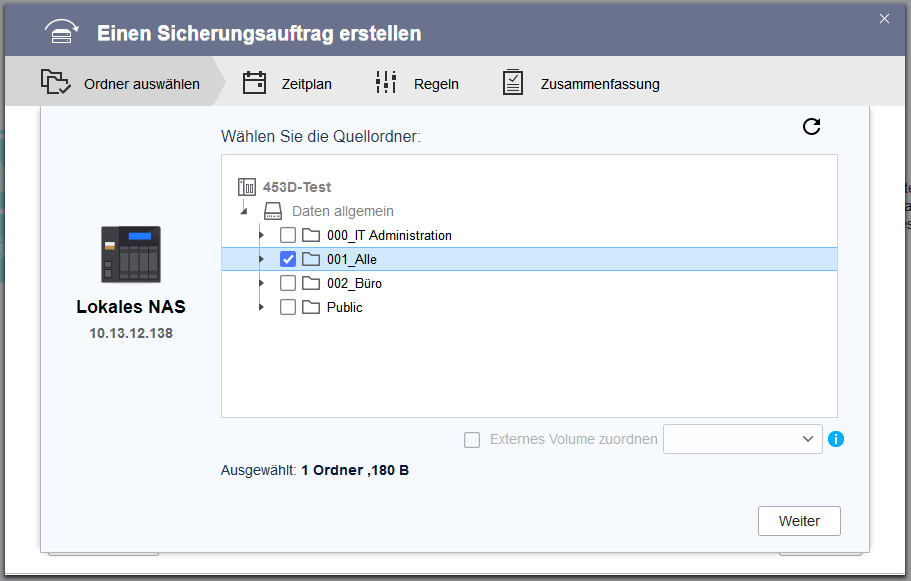Check the 000_IT Administration folder checkbox

click(x=288, y=235)
